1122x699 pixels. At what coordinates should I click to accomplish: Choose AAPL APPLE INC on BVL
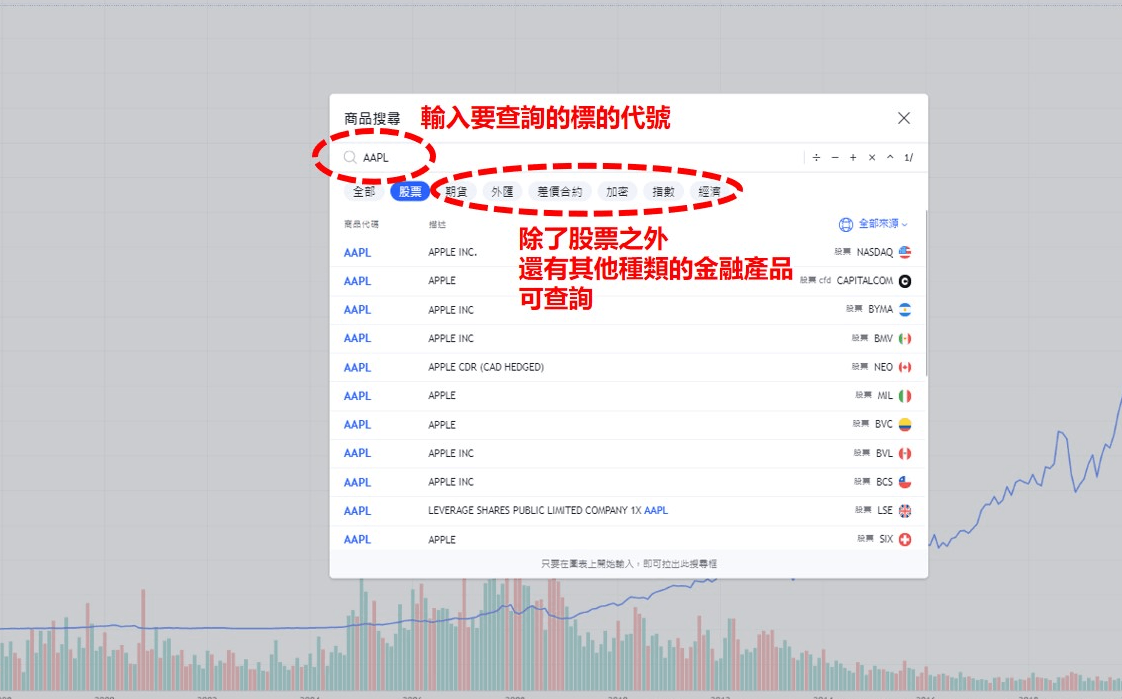click(x=628, y=453)
